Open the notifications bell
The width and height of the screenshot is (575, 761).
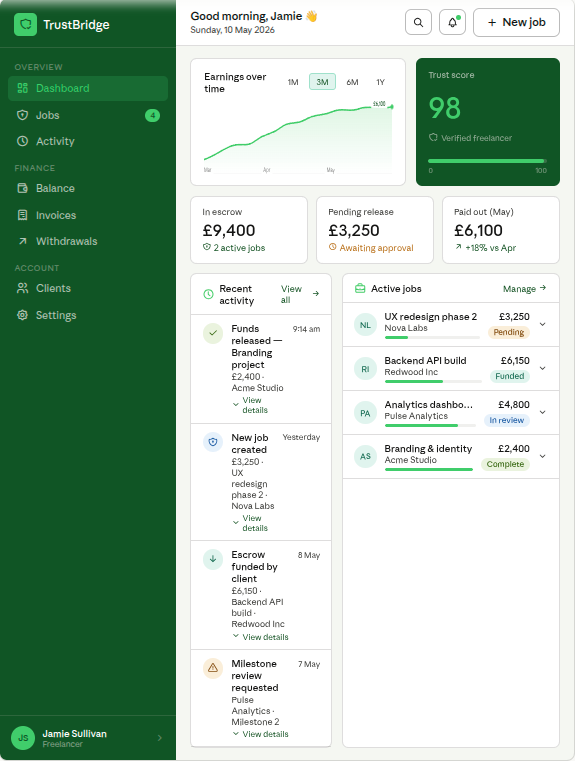tap(452, 22)
